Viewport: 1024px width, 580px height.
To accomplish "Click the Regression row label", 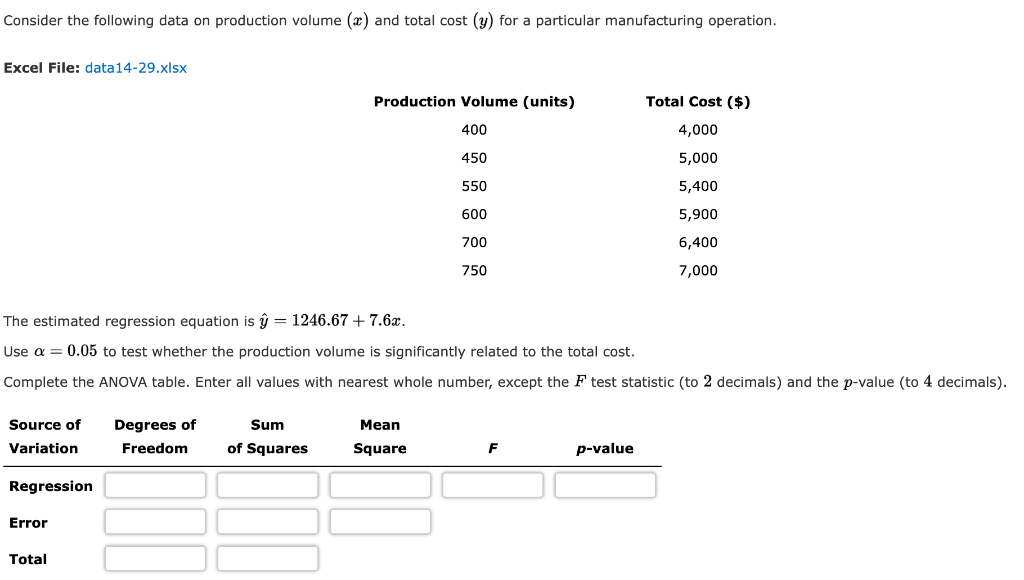I will 50,486.
